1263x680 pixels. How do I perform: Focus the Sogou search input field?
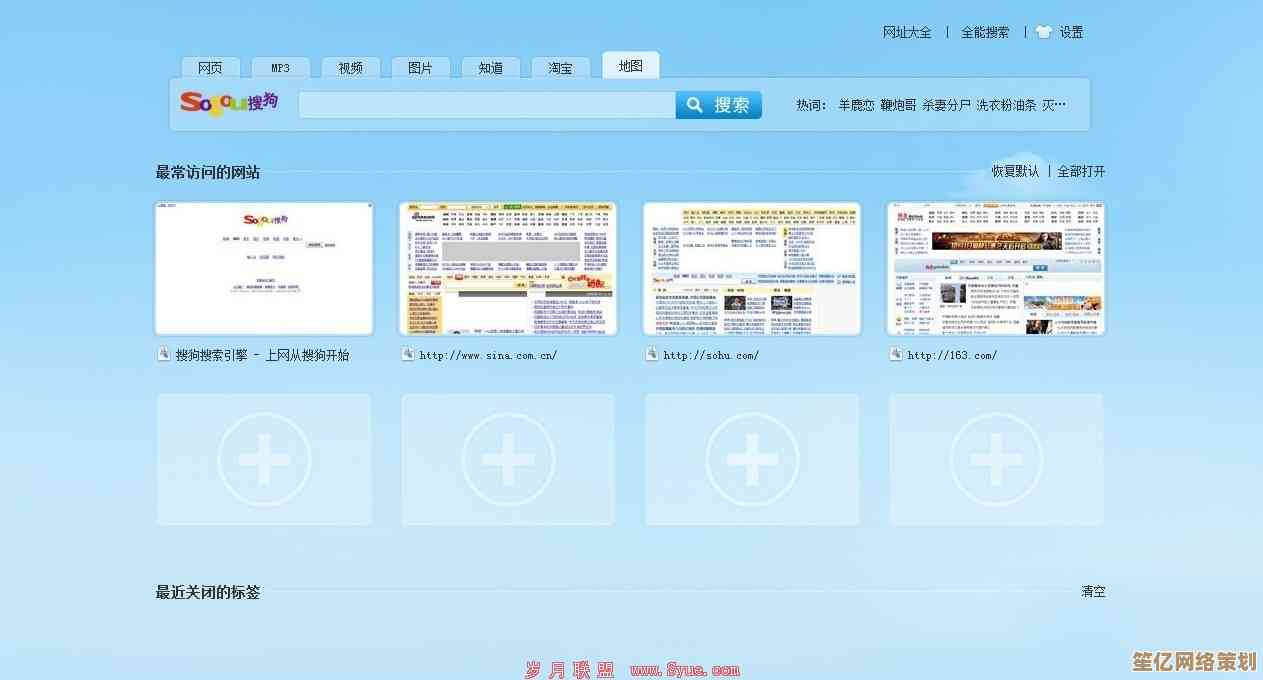click(x=486, y=105)
